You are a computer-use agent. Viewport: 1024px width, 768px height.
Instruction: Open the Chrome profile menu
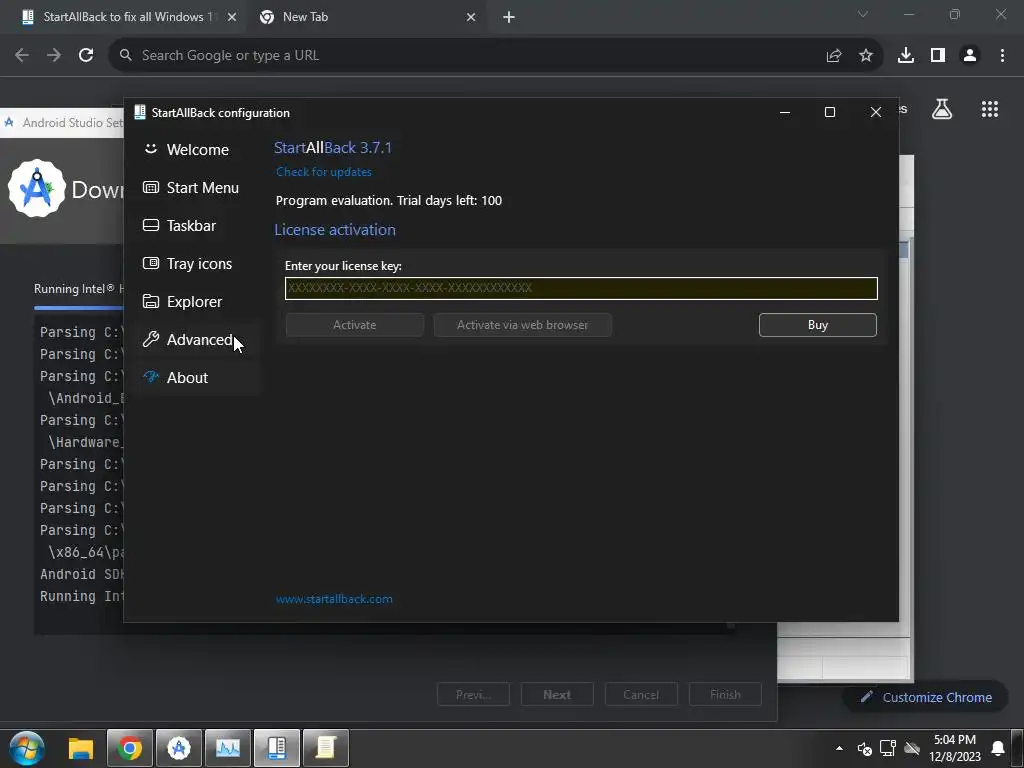(970, 56)
